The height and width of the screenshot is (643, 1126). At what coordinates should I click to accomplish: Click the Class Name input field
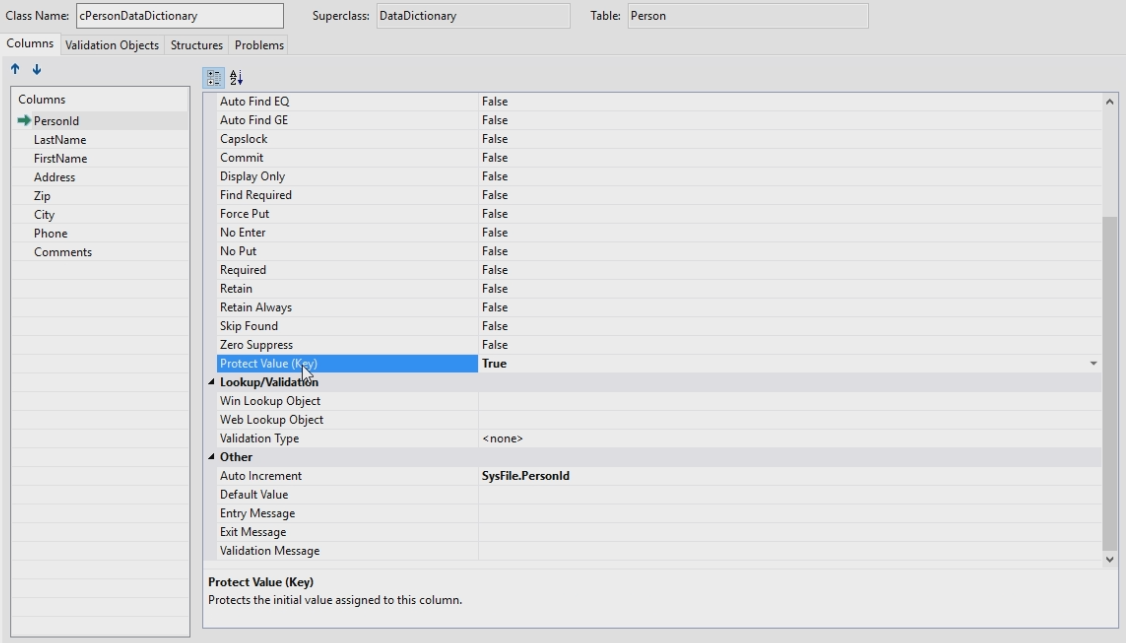pyautogui.click(x=178, y=16)
